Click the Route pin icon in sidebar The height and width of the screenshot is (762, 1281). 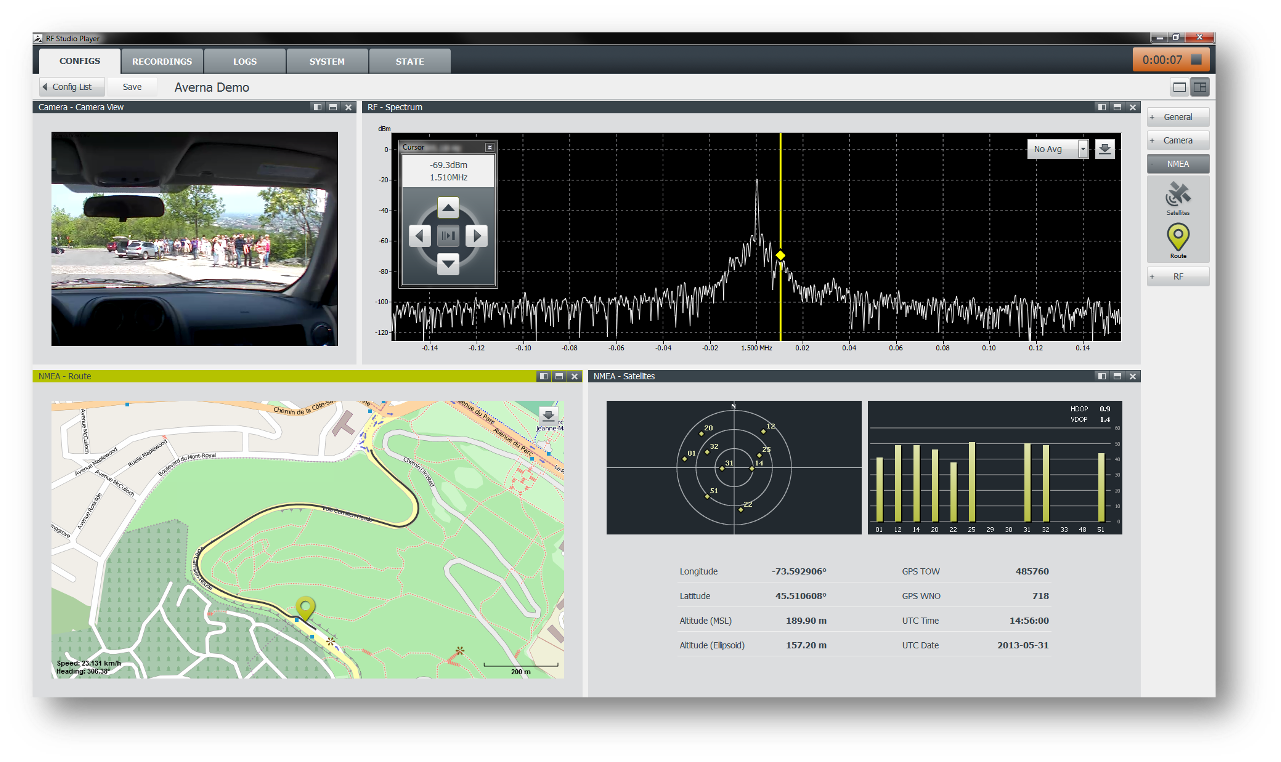point(1178,238)
